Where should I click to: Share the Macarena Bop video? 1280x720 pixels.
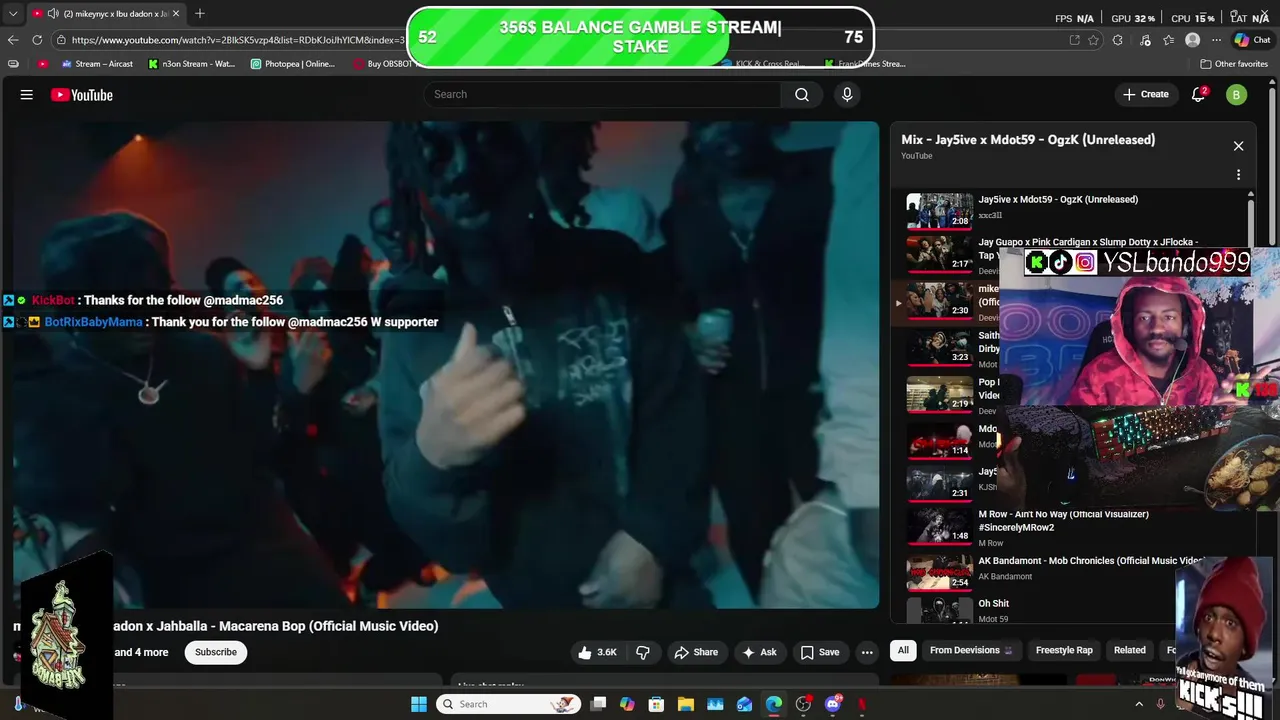click(x=696, y=652)
